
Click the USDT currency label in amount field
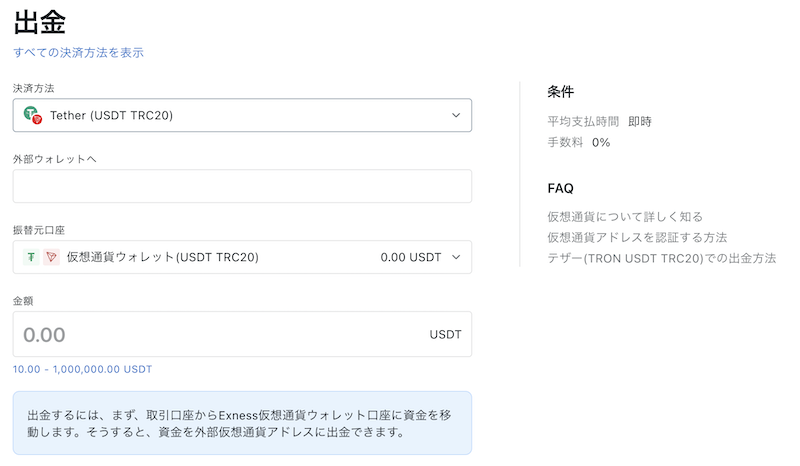click(x=445, y=334)
